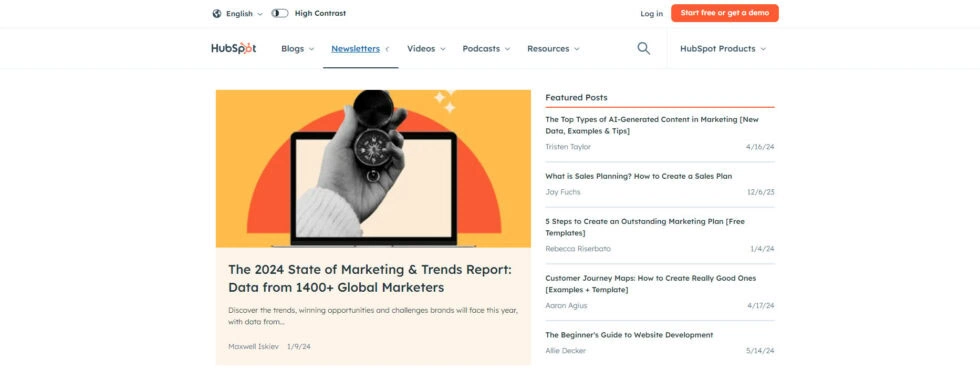Open the 2024 State of Marketing report

click(x=369, y=278)
